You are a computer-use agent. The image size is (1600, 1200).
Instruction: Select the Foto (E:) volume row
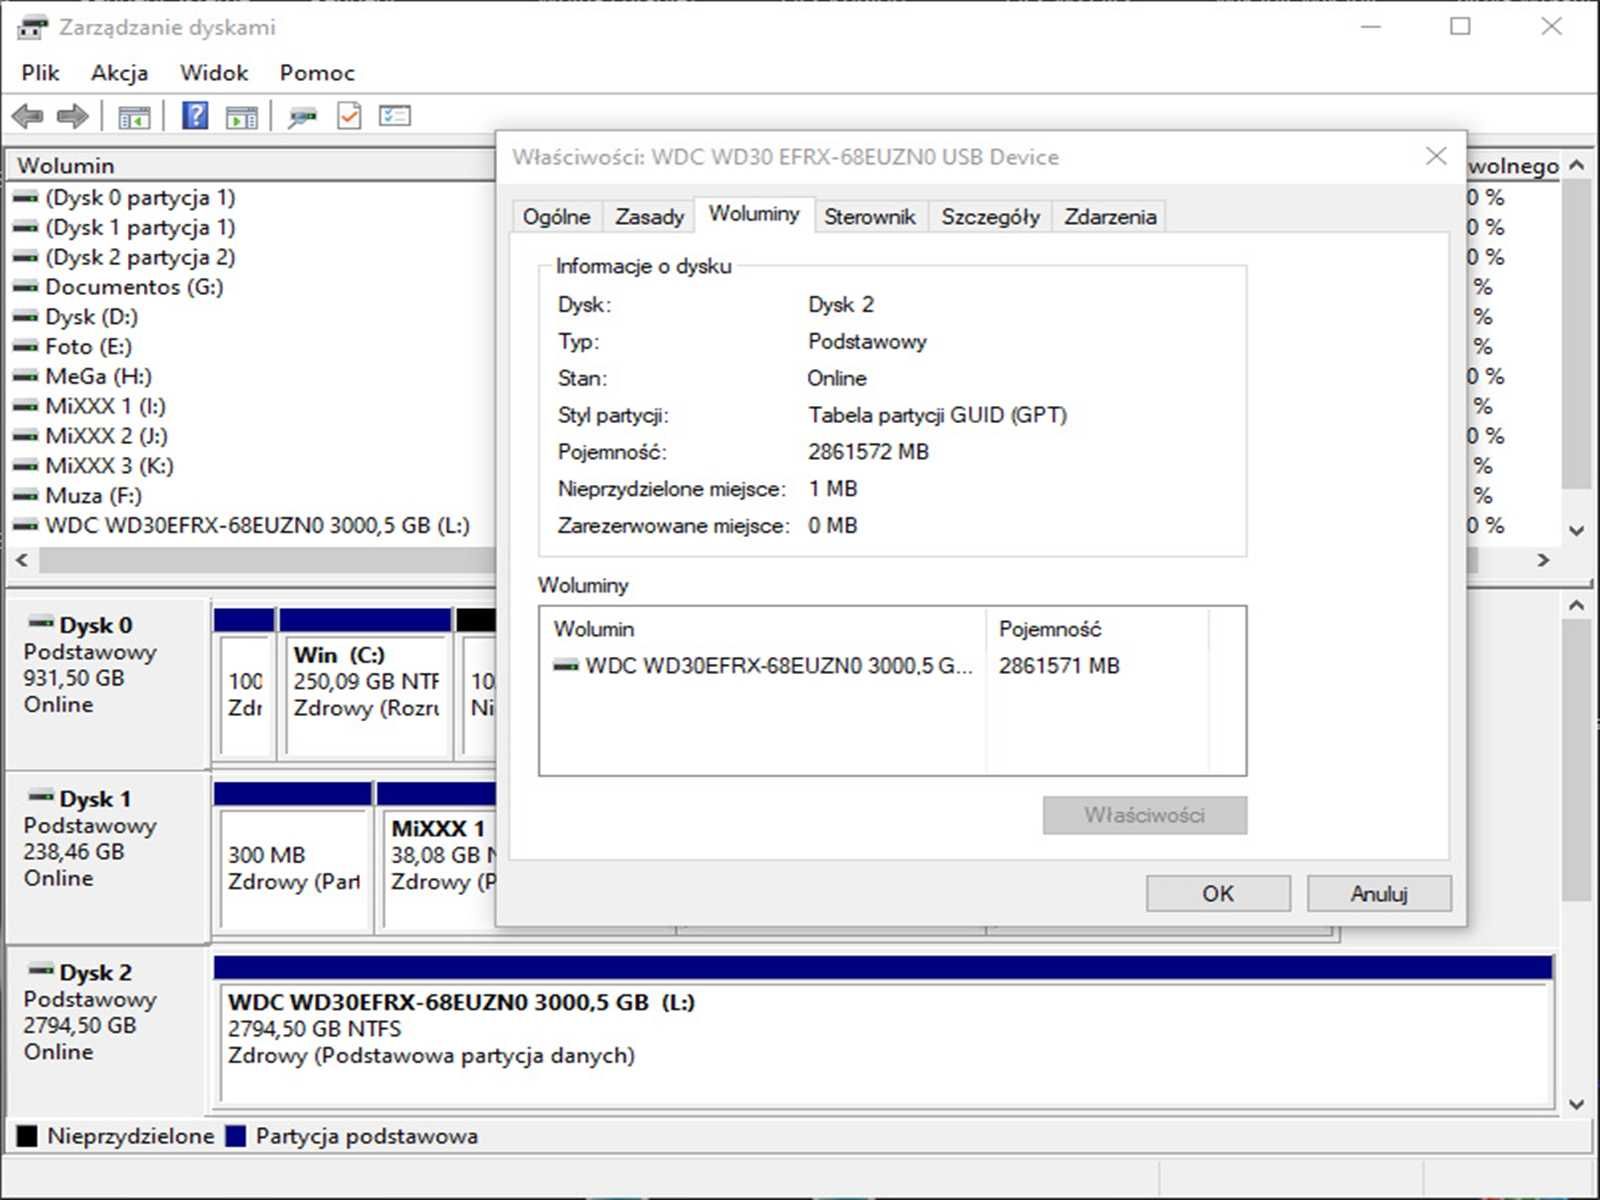pos(73,347)
